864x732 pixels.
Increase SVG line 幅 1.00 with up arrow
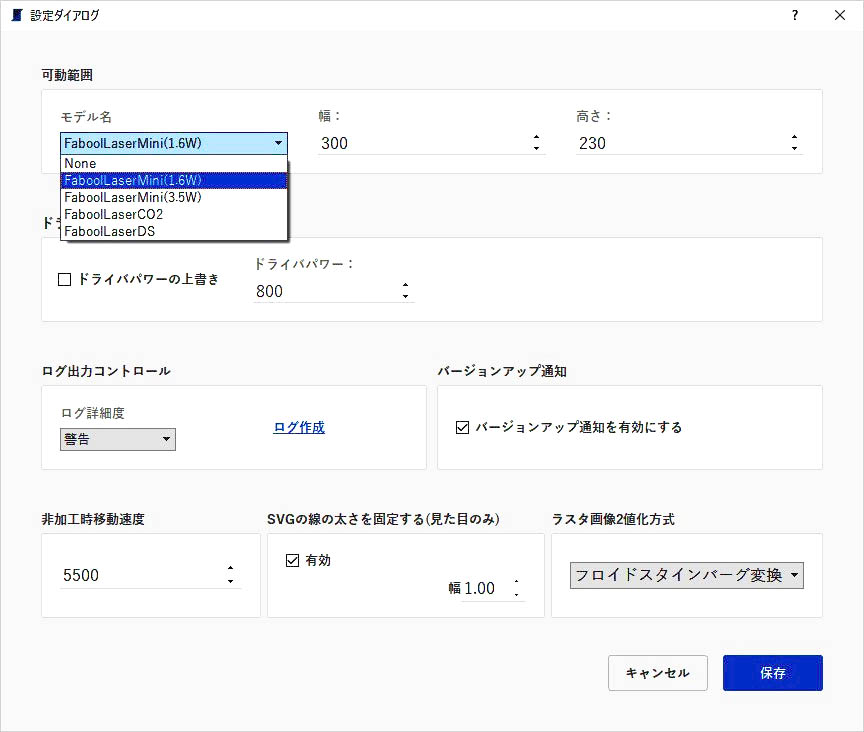pos(516,582)
